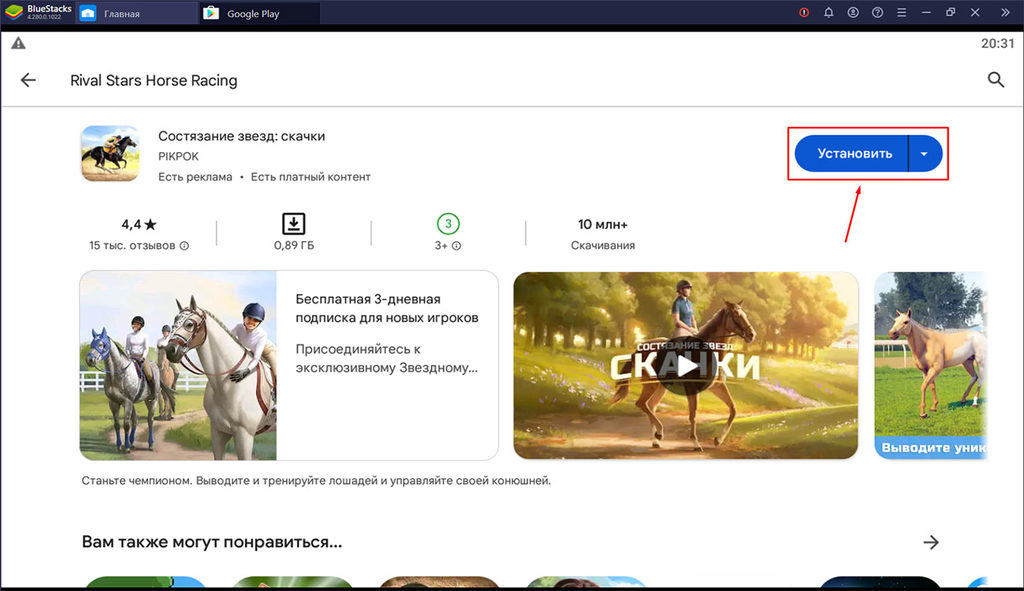Open the BlueStacks hamburger menu

(x=901, y=12)
